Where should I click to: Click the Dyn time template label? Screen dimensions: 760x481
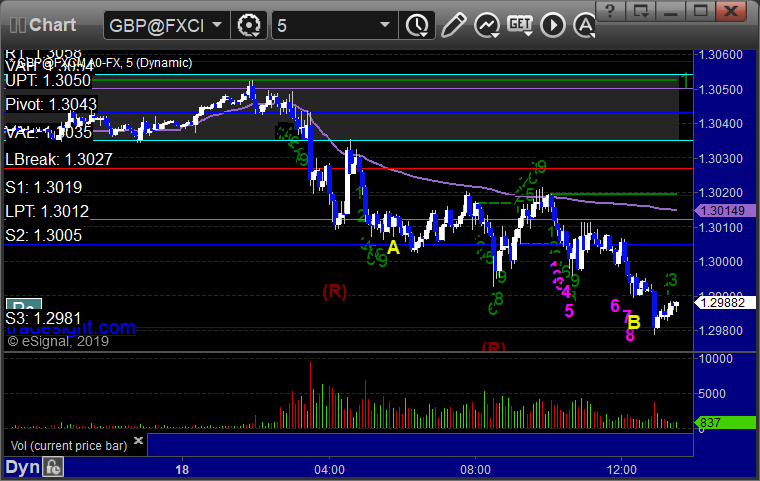click(x=22, y=467)
